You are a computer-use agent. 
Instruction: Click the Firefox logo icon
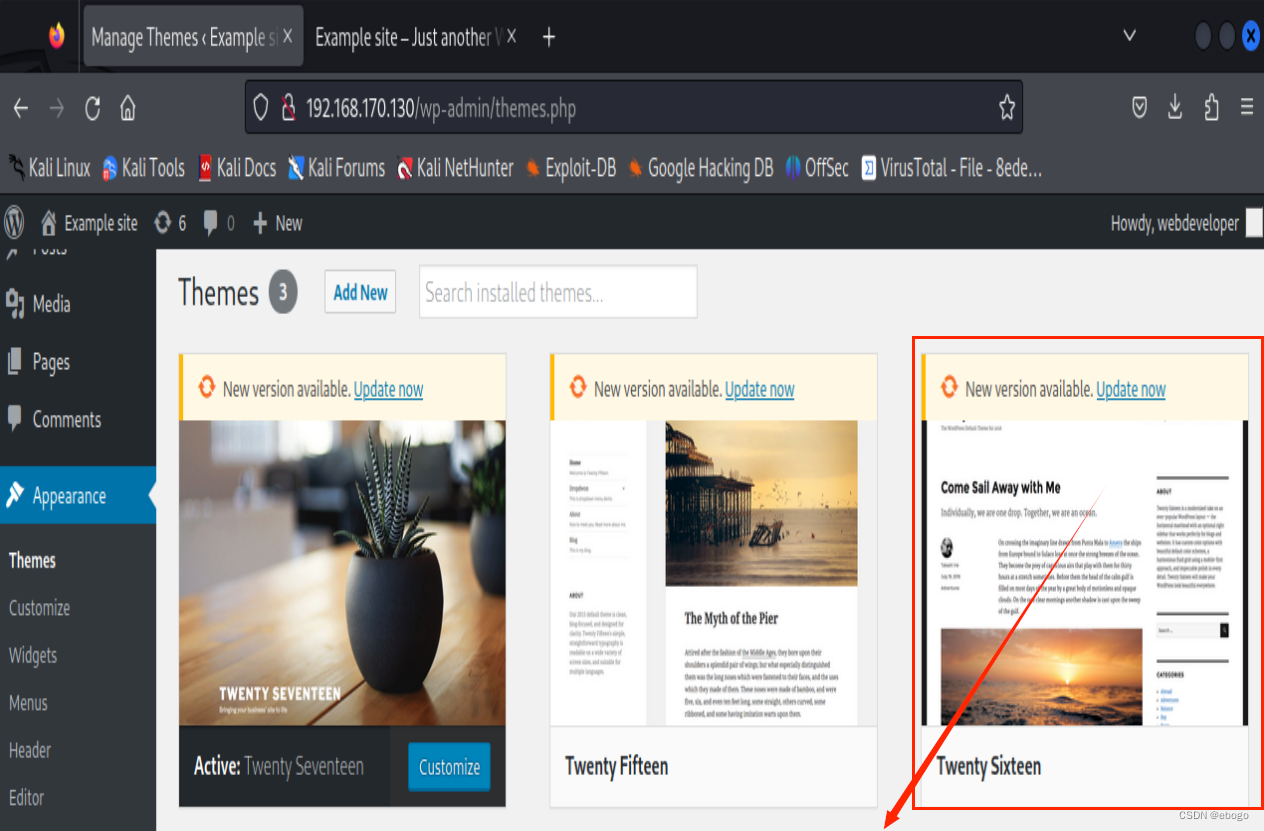click(56, 36)
